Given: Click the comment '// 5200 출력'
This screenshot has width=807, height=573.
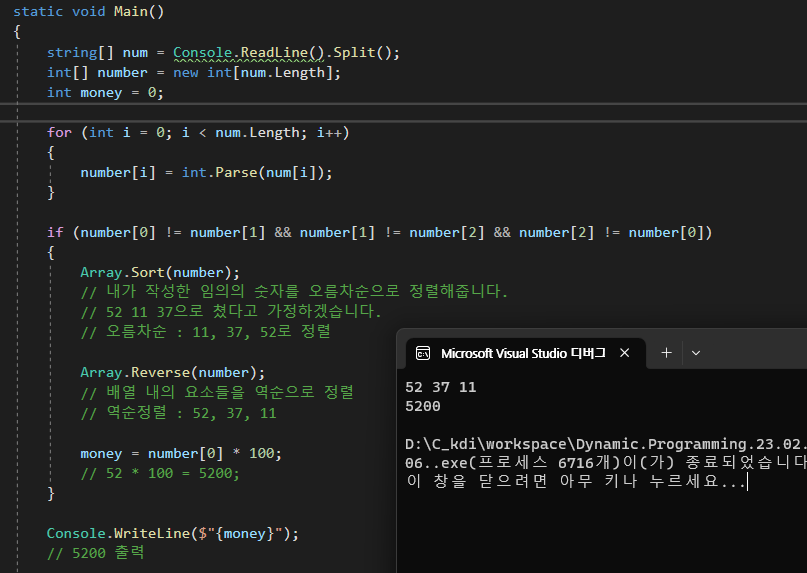Looking at the screenshot, I should click(x=96, y=553).
